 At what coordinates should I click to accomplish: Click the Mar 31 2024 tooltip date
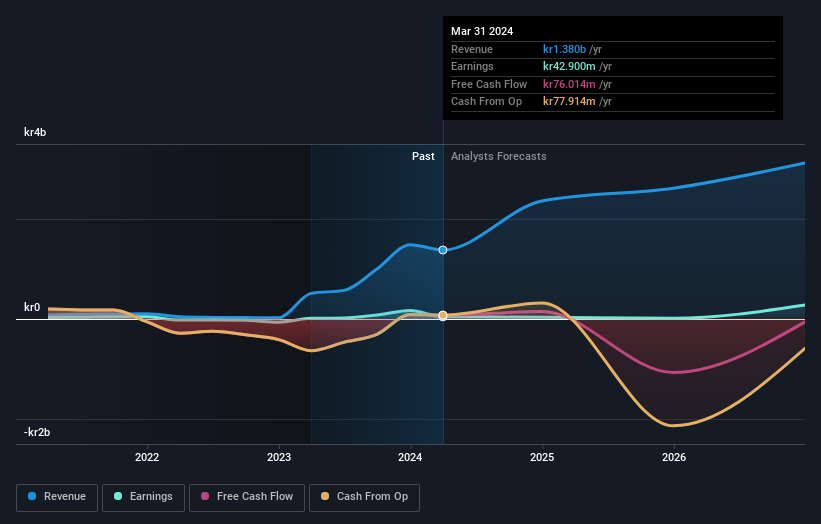[x=482, y=31]
